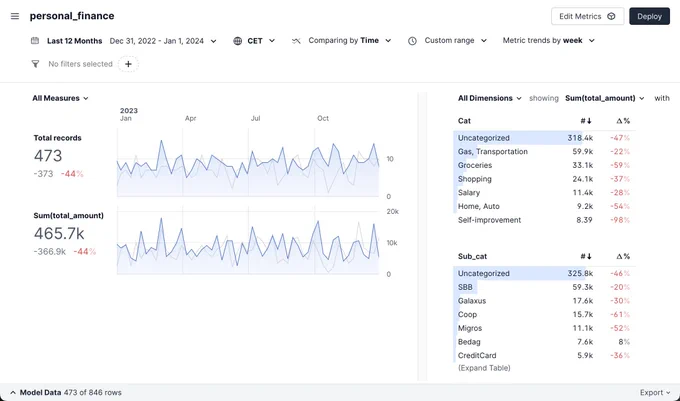Screen dimensions: 680x401
Task: Open the Sum(total_amount) measure selector dropdown
Action: point(605,98)
